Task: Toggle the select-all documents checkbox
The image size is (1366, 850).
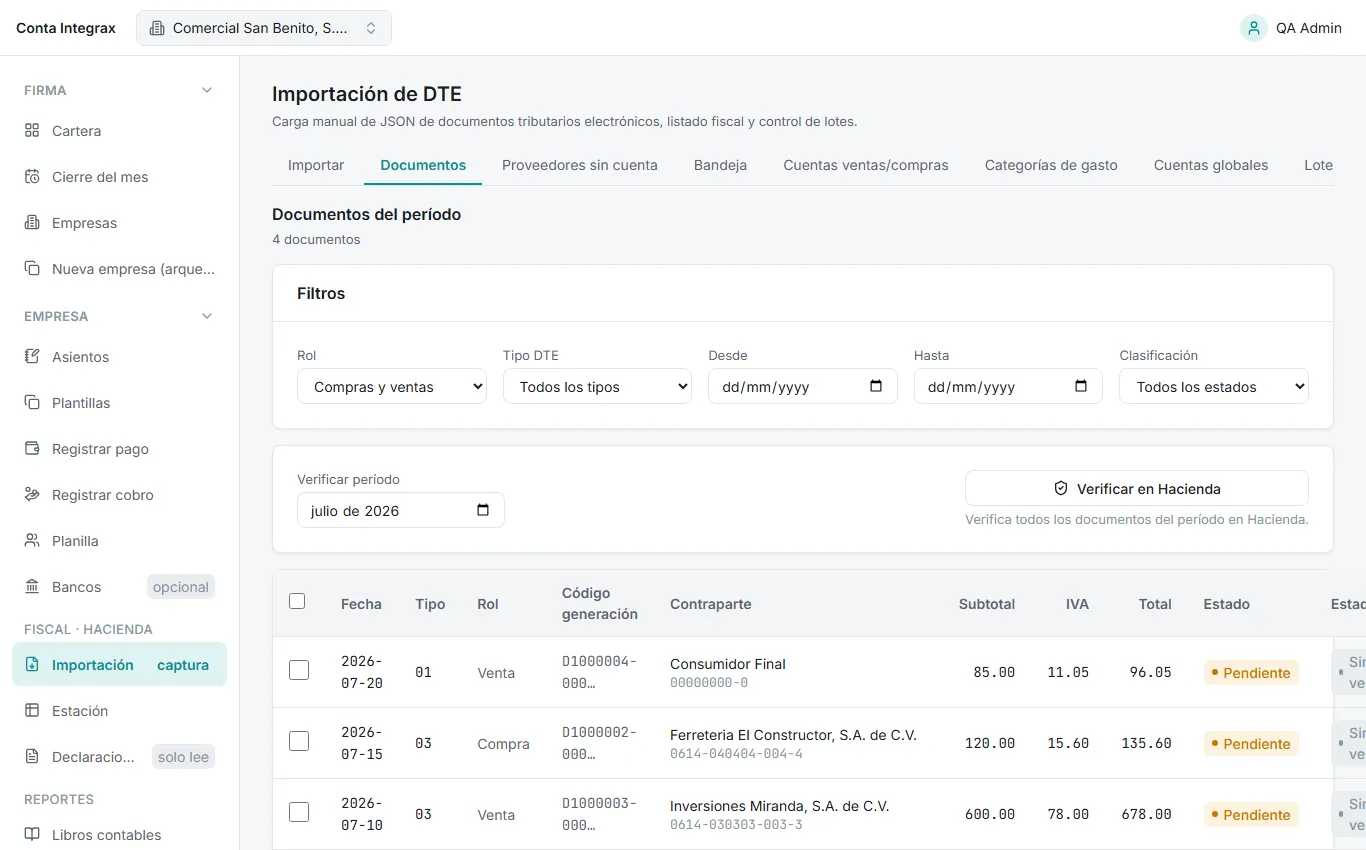Action: tap(297, 601)
